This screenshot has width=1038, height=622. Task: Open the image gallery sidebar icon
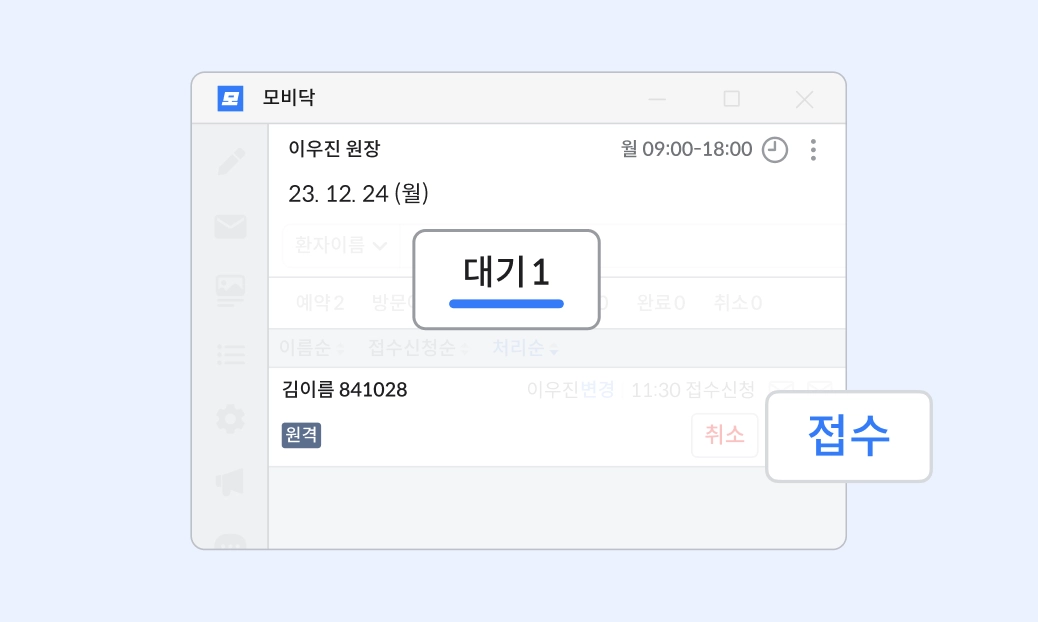coord(231,290)
